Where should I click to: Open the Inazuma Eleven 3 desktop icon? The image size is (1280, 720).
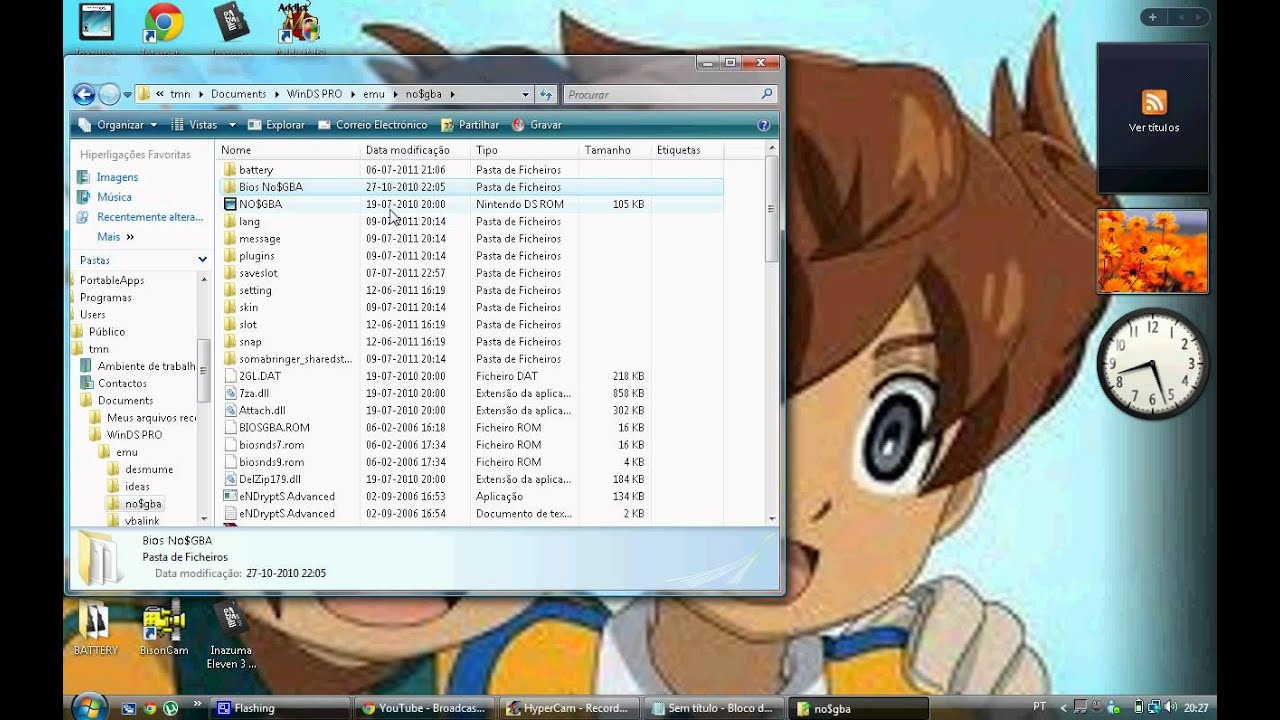231,635
